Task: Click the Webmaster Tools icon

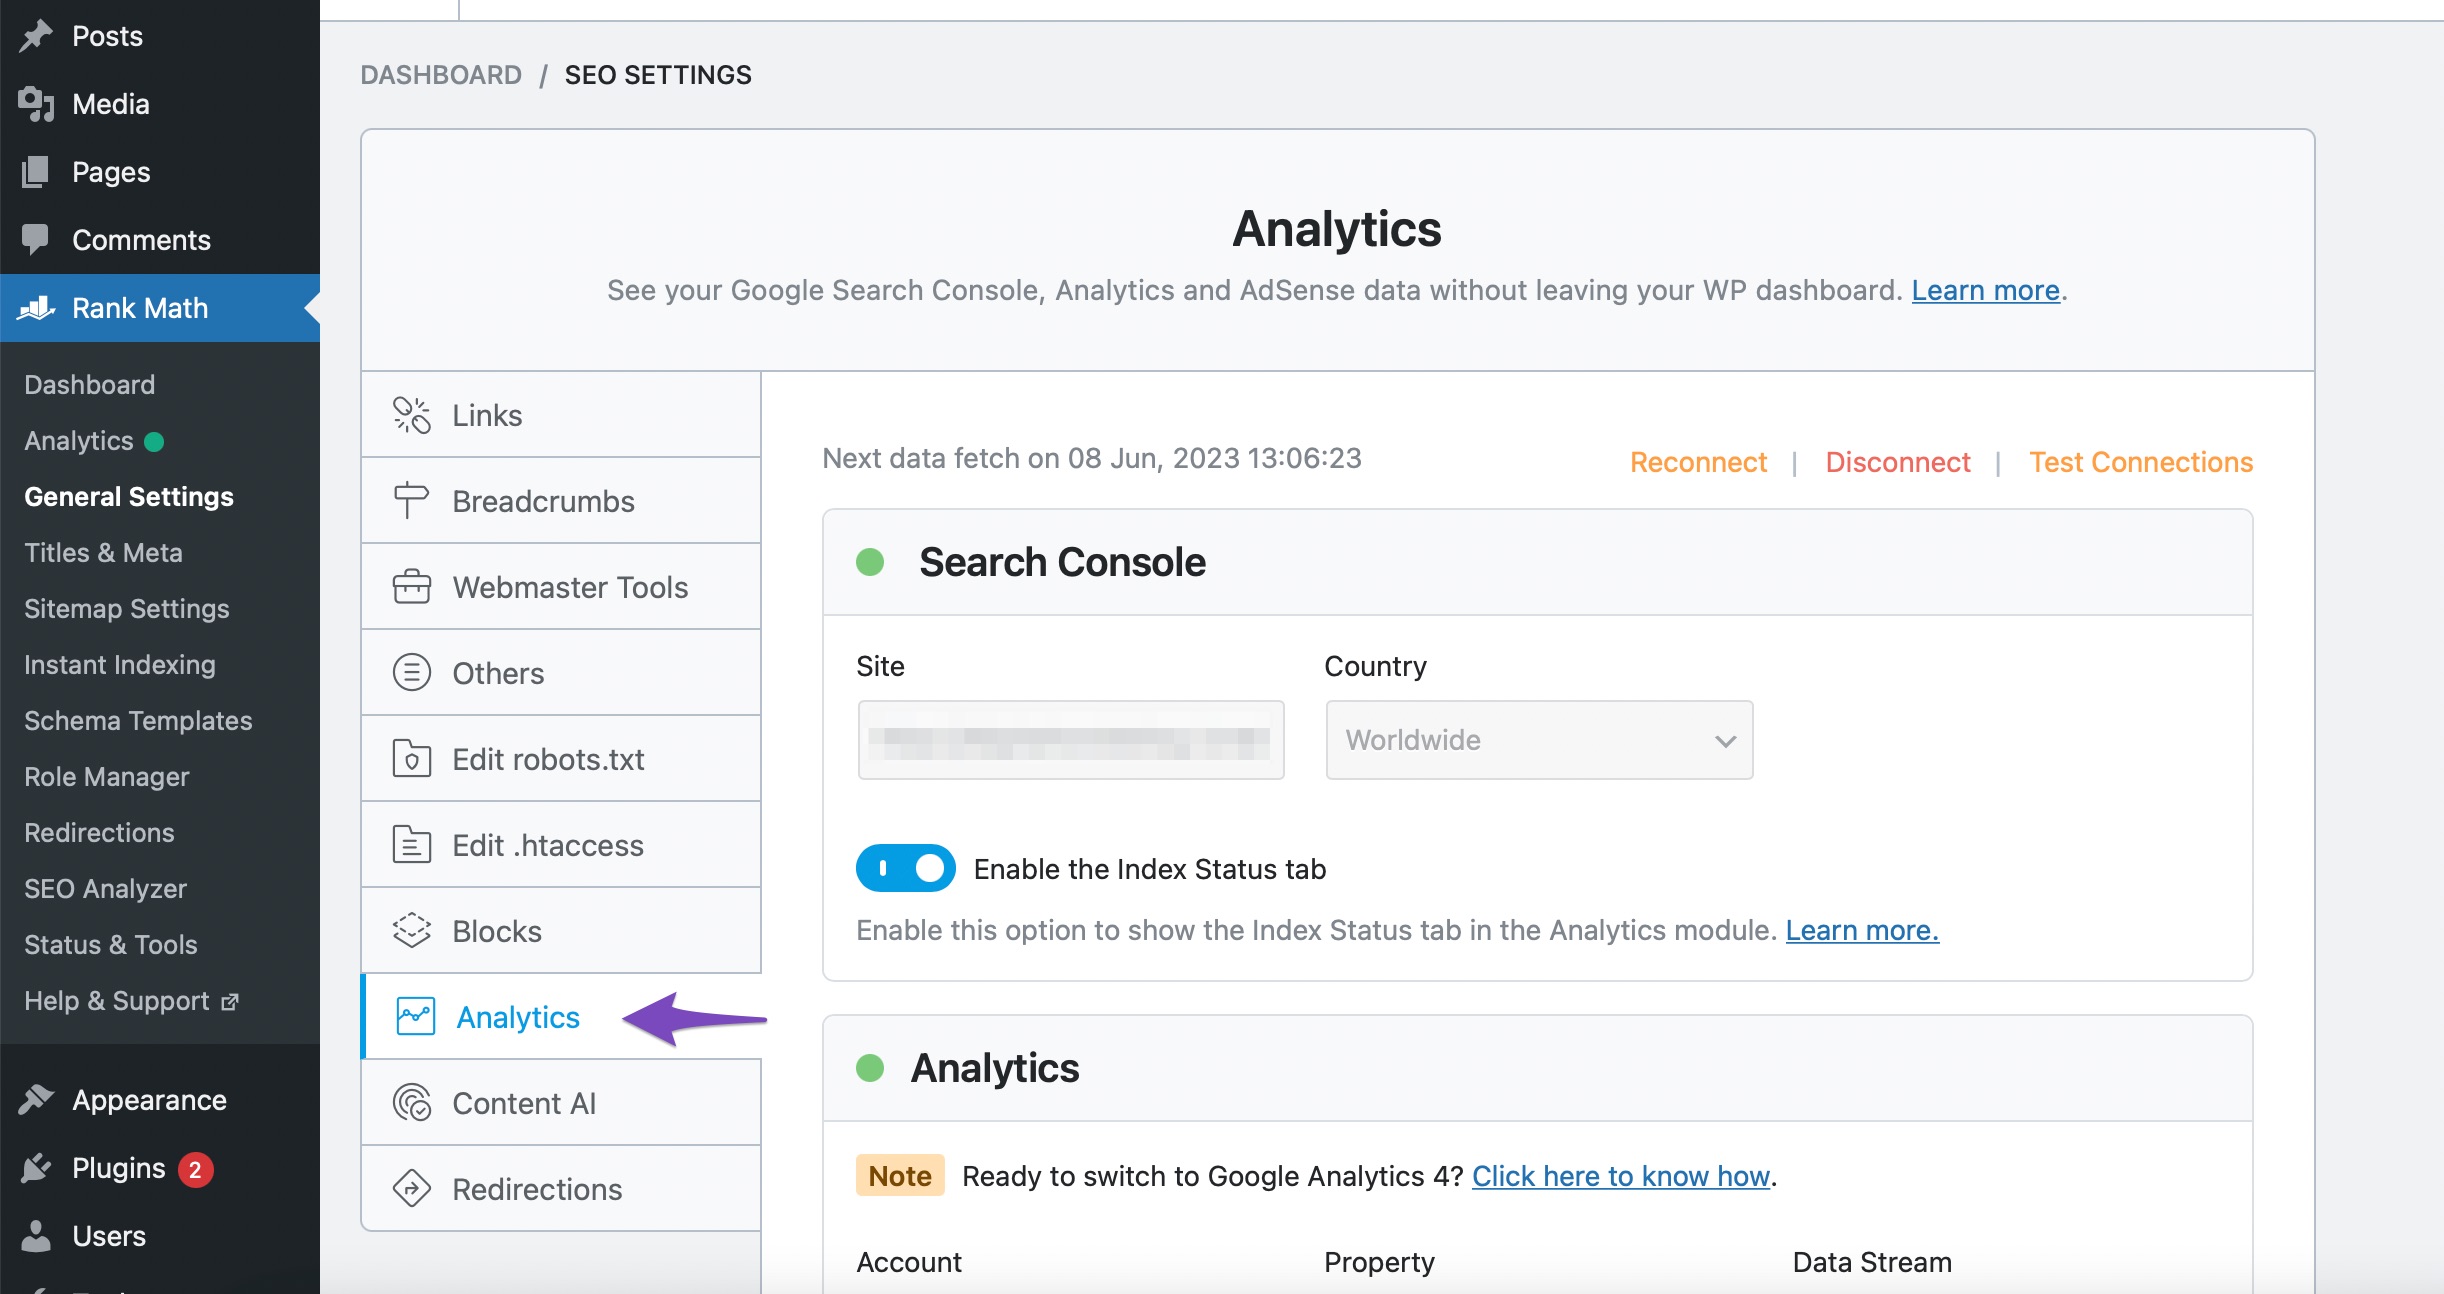Action: click(412, 586)
